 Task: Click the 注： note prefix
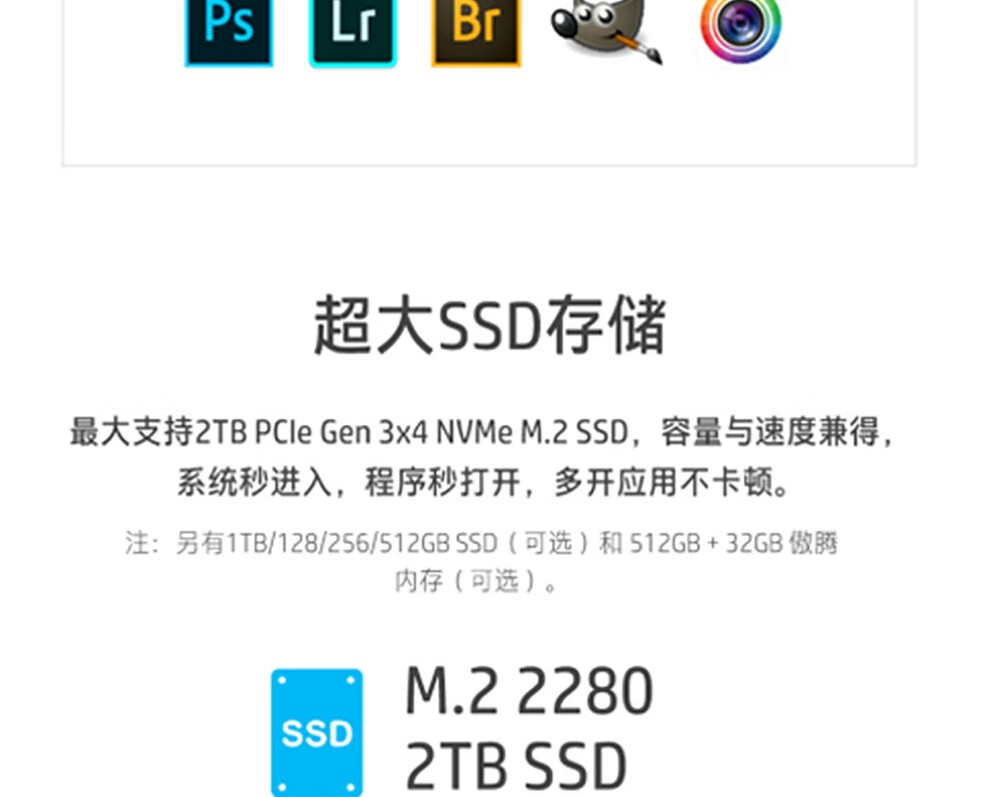tap(143, 543)
